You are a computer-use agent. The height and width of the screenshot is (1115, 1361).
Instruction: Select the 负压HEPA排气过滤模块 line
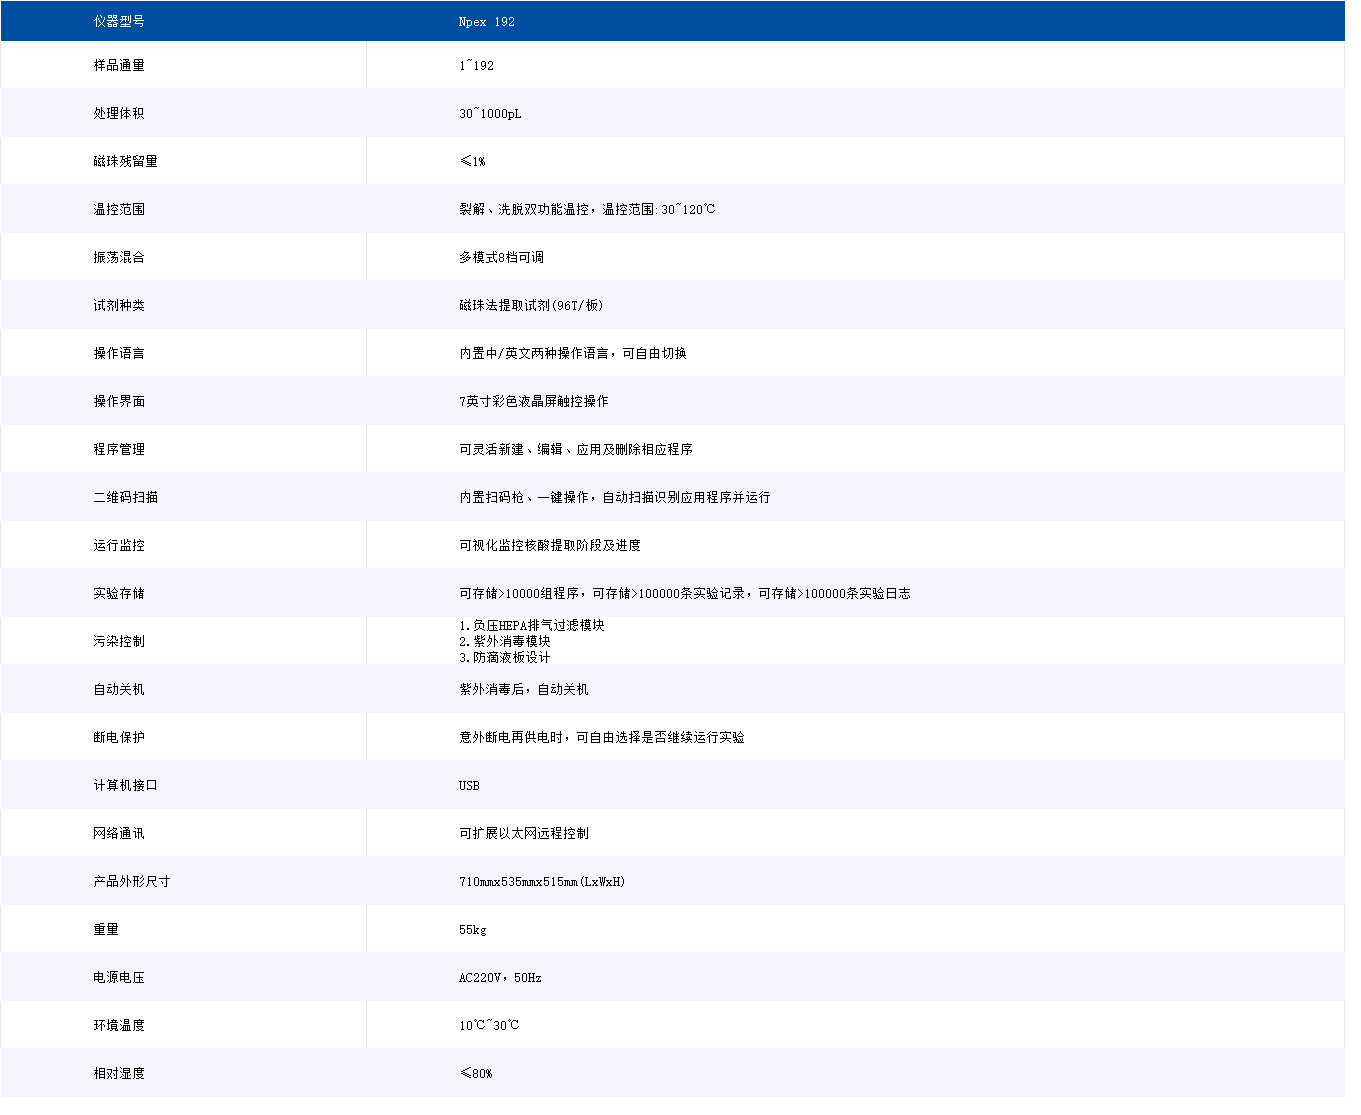click(532, 625)
